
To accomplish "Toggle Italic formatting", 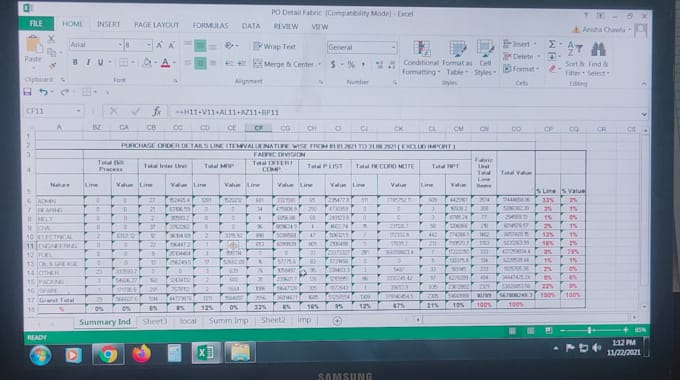I will click(88, 62).
